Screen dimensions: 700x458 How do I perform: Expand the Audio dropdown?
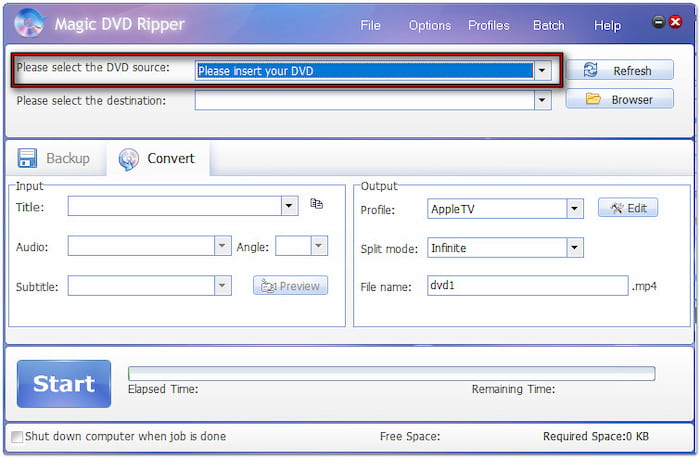coord(222,246)
